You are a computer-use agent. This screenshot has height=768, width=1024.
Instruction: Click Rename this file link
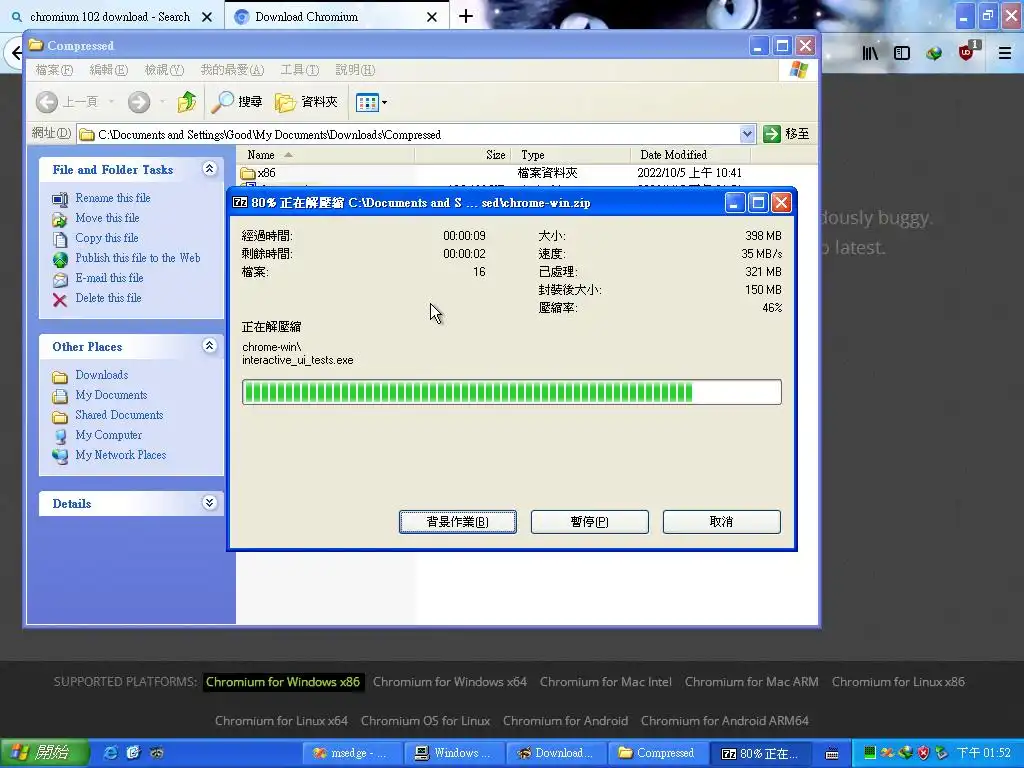point(112,198)
